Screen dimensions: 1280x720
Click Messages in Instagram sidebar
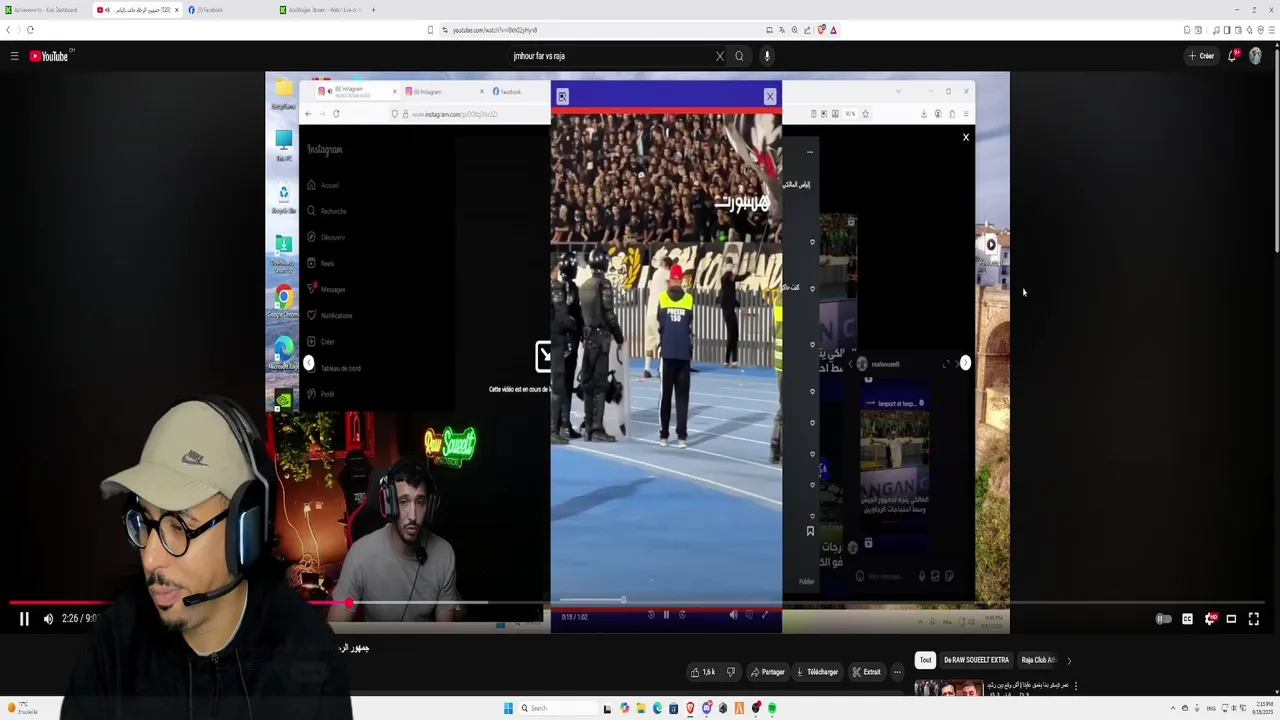pyautogui.click(x=327, y=289)
